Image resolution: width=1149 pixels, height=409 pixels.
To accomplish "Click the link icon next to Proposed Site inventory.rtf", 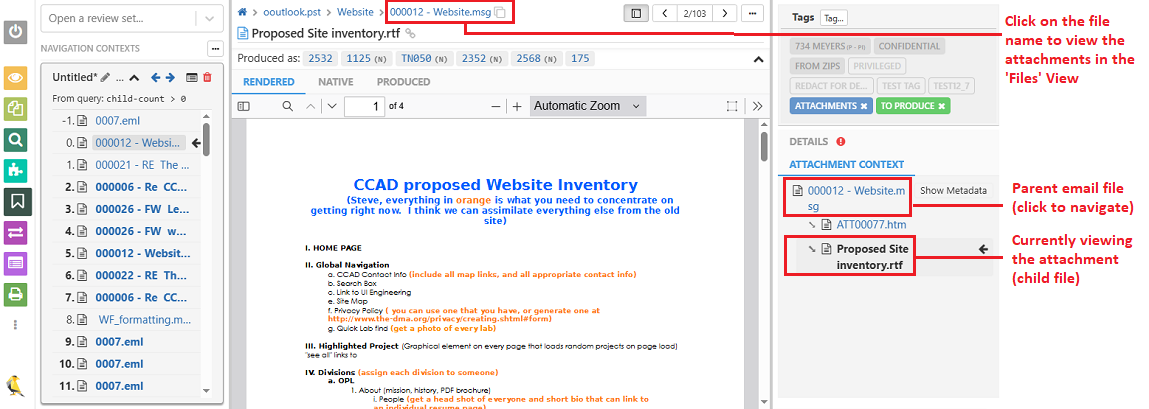I will pyautogui.click(x=410, y=33).
